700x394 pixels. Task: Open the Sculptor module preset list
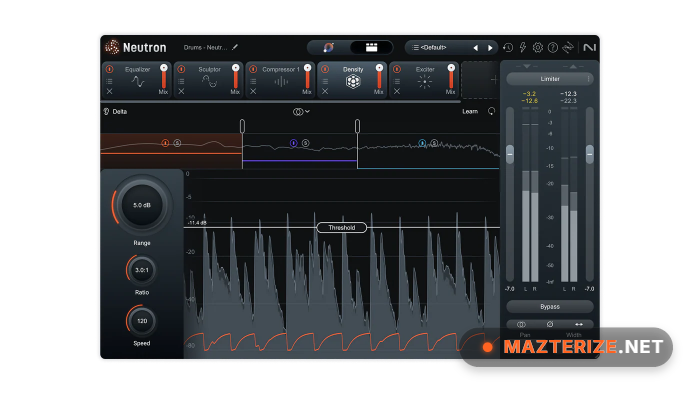[181, 81]
